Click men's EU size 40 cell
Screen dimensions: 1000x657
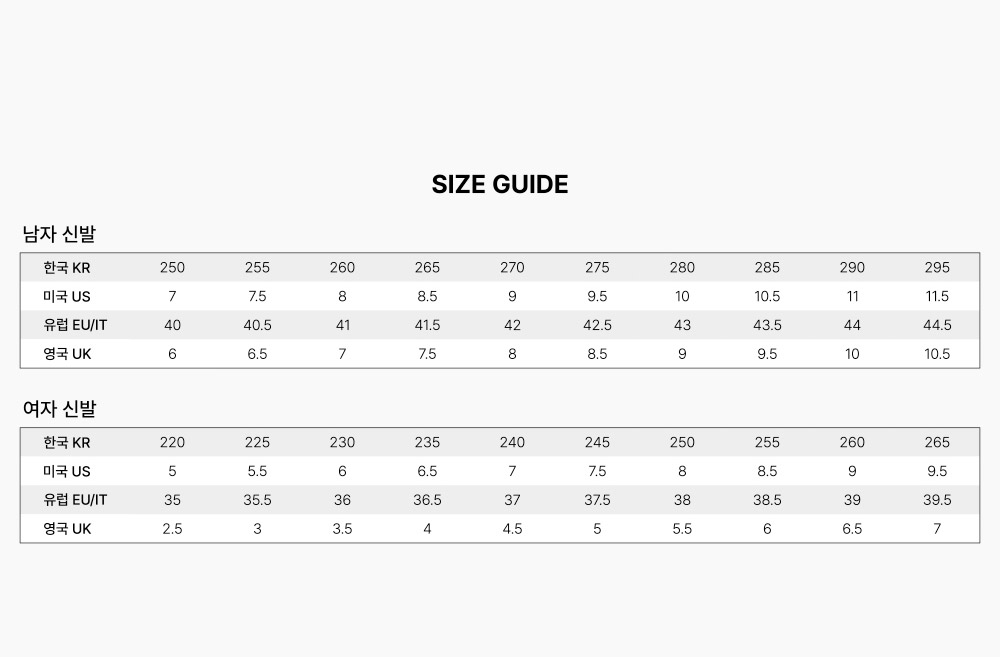(x=172, y=325)
